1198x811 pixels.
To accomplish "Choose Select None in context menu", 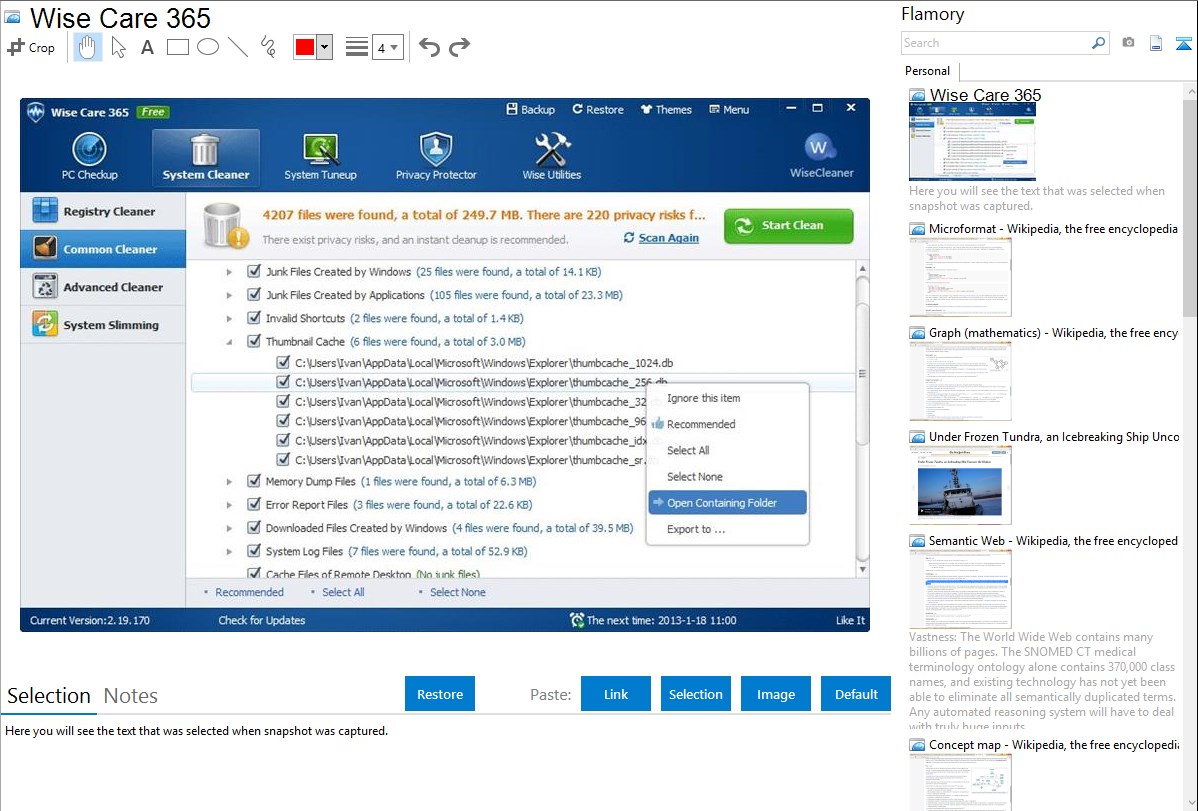I will tap(727, 476).
